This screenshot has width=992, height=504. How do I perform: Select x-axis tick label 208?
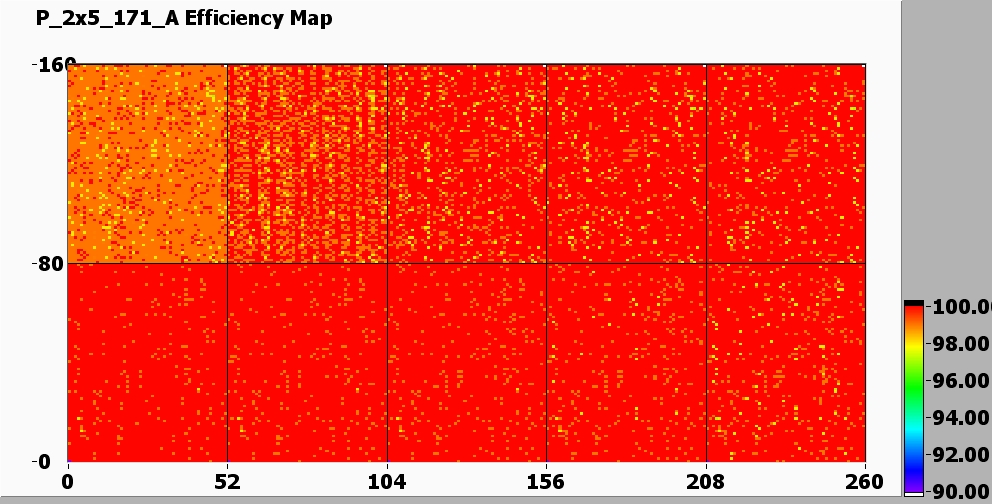click(706, 481)
